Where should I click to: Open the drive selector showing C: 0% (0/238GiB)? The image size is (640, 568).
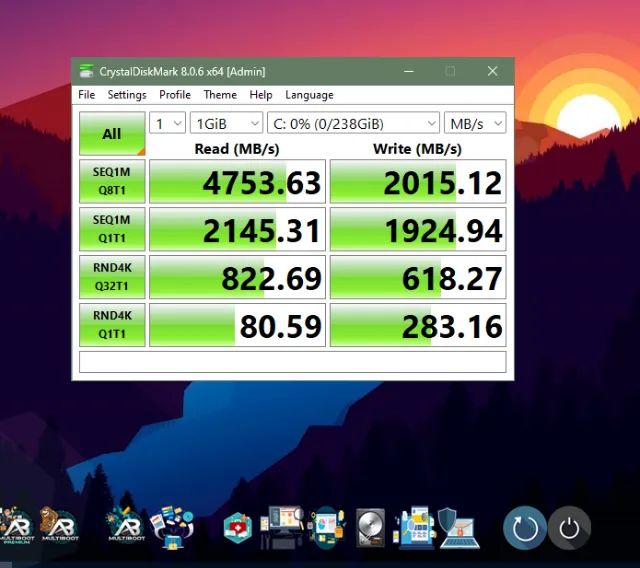pos(353,123)
